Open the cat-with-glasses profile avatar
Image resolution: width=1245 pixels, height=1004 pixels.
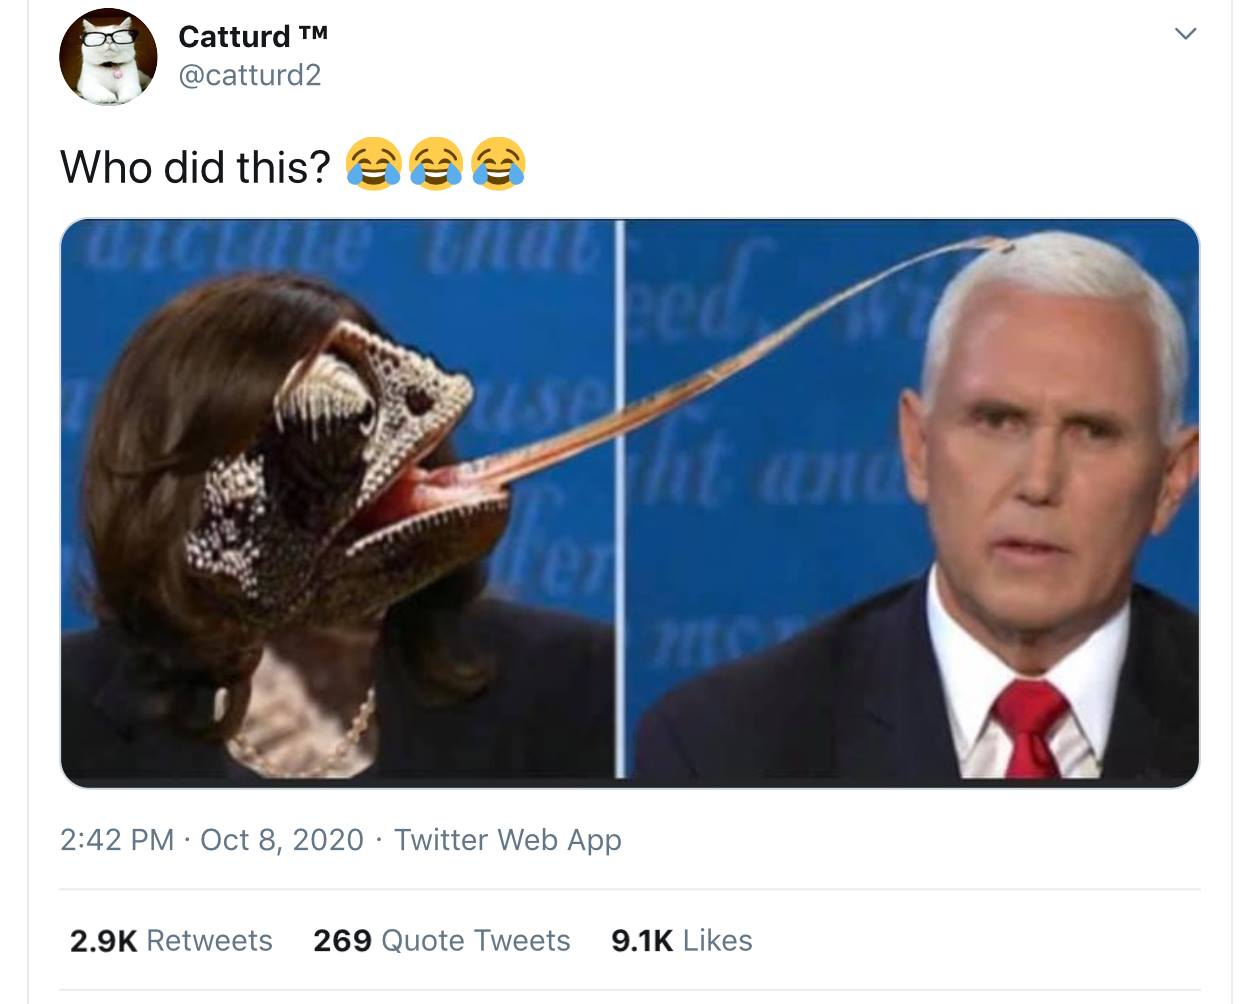[109, 57]
